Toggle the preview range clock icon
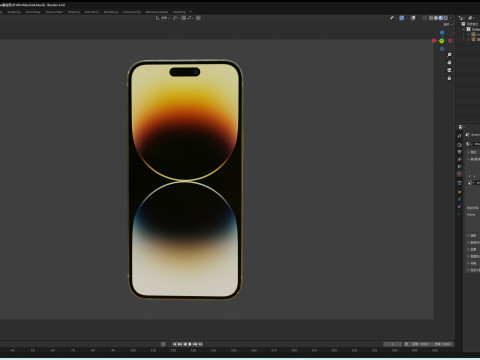This screenshot has width=480, height=360. tap(406, 344)
